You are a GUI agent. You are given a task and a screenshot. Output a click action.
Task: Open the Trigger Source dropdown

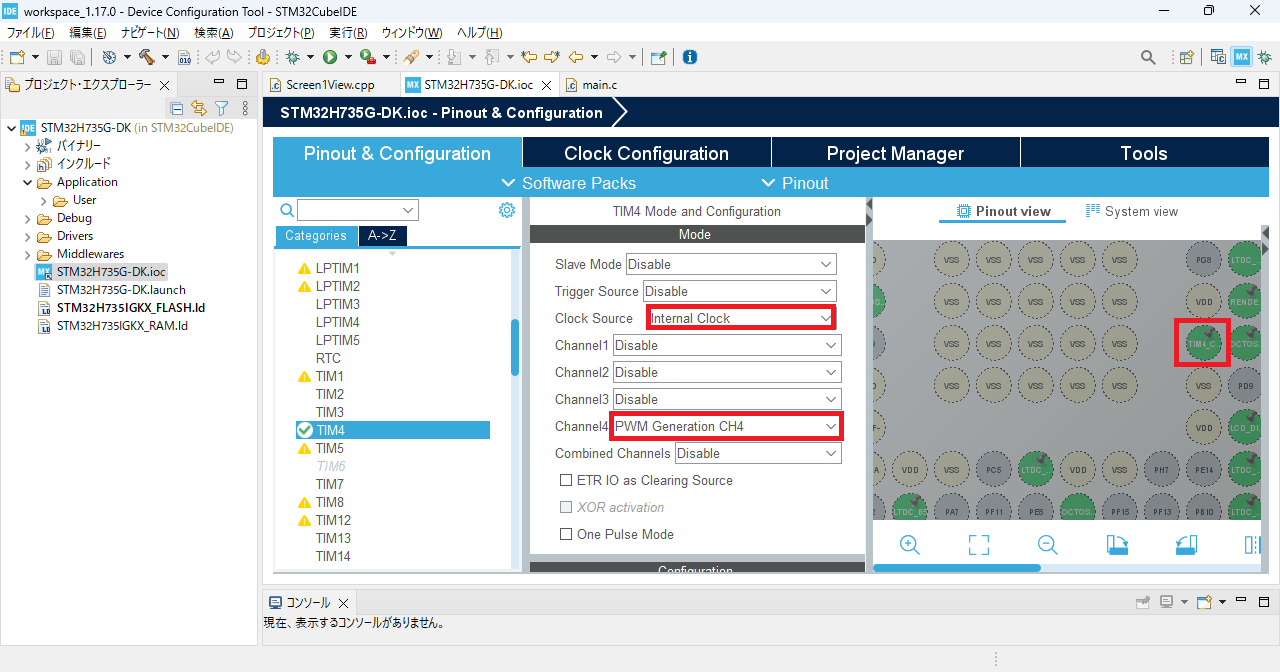739,291
